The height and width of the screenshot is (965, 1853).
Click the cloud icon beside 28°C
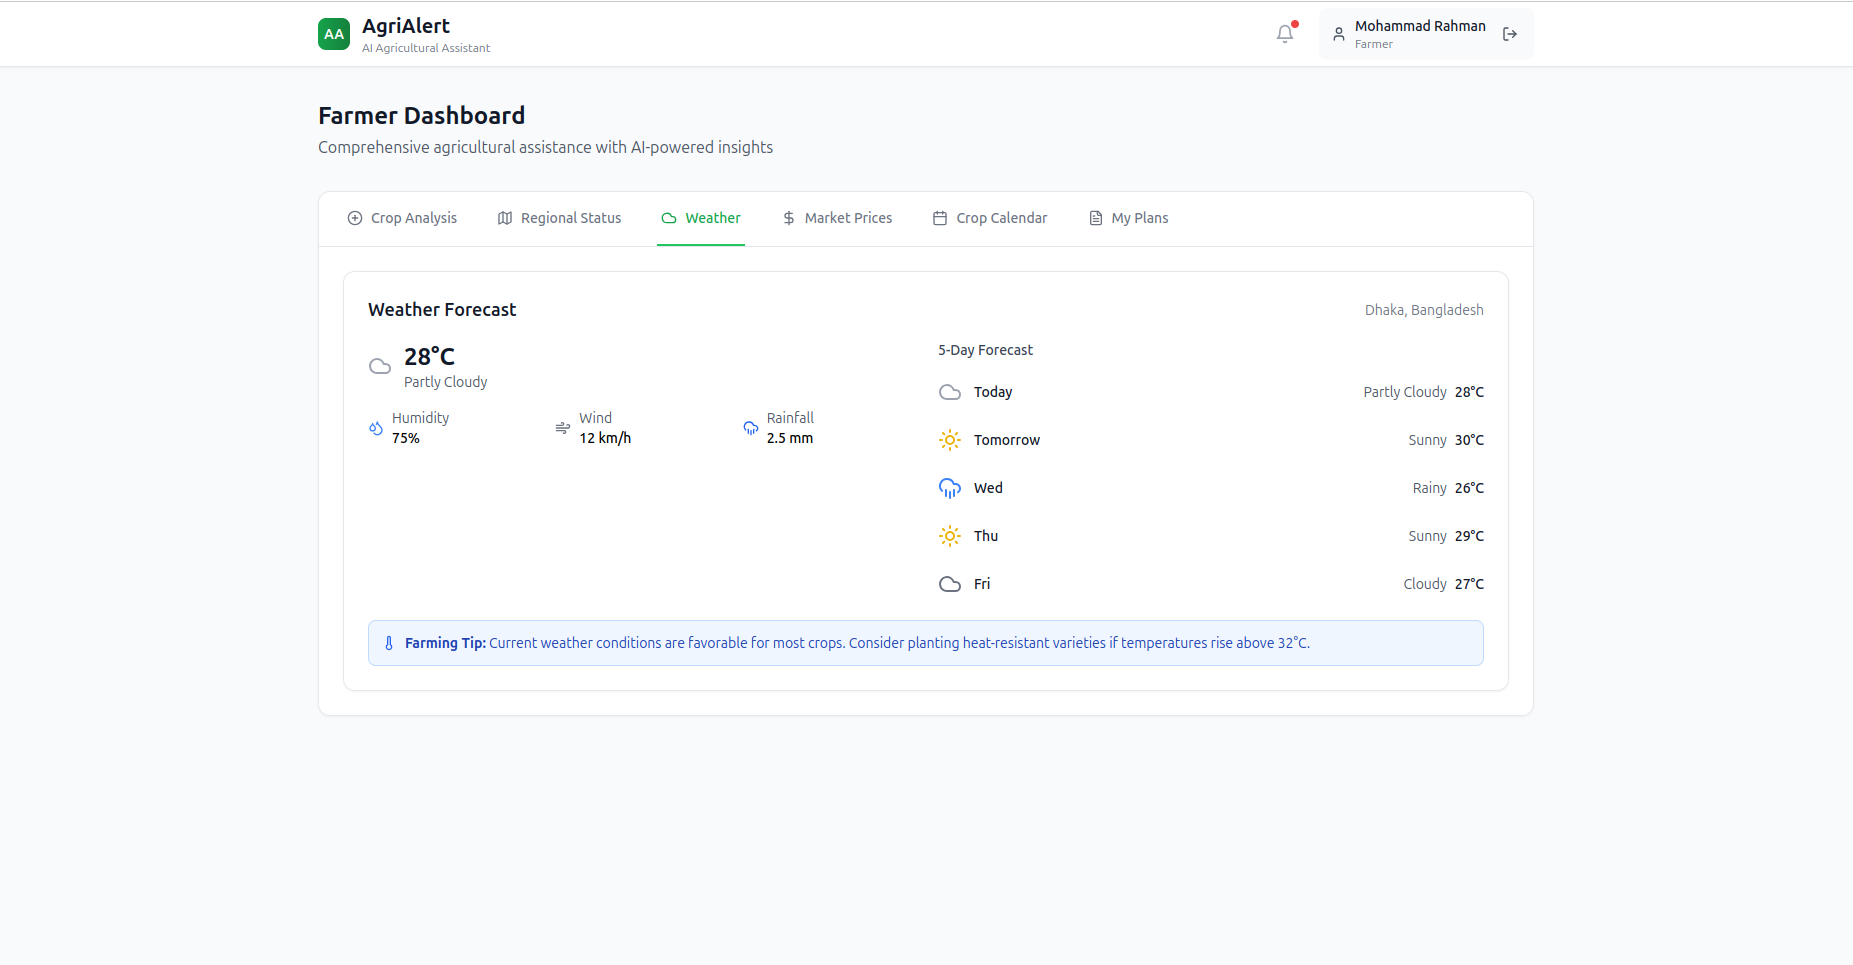[x=380, y=366]
